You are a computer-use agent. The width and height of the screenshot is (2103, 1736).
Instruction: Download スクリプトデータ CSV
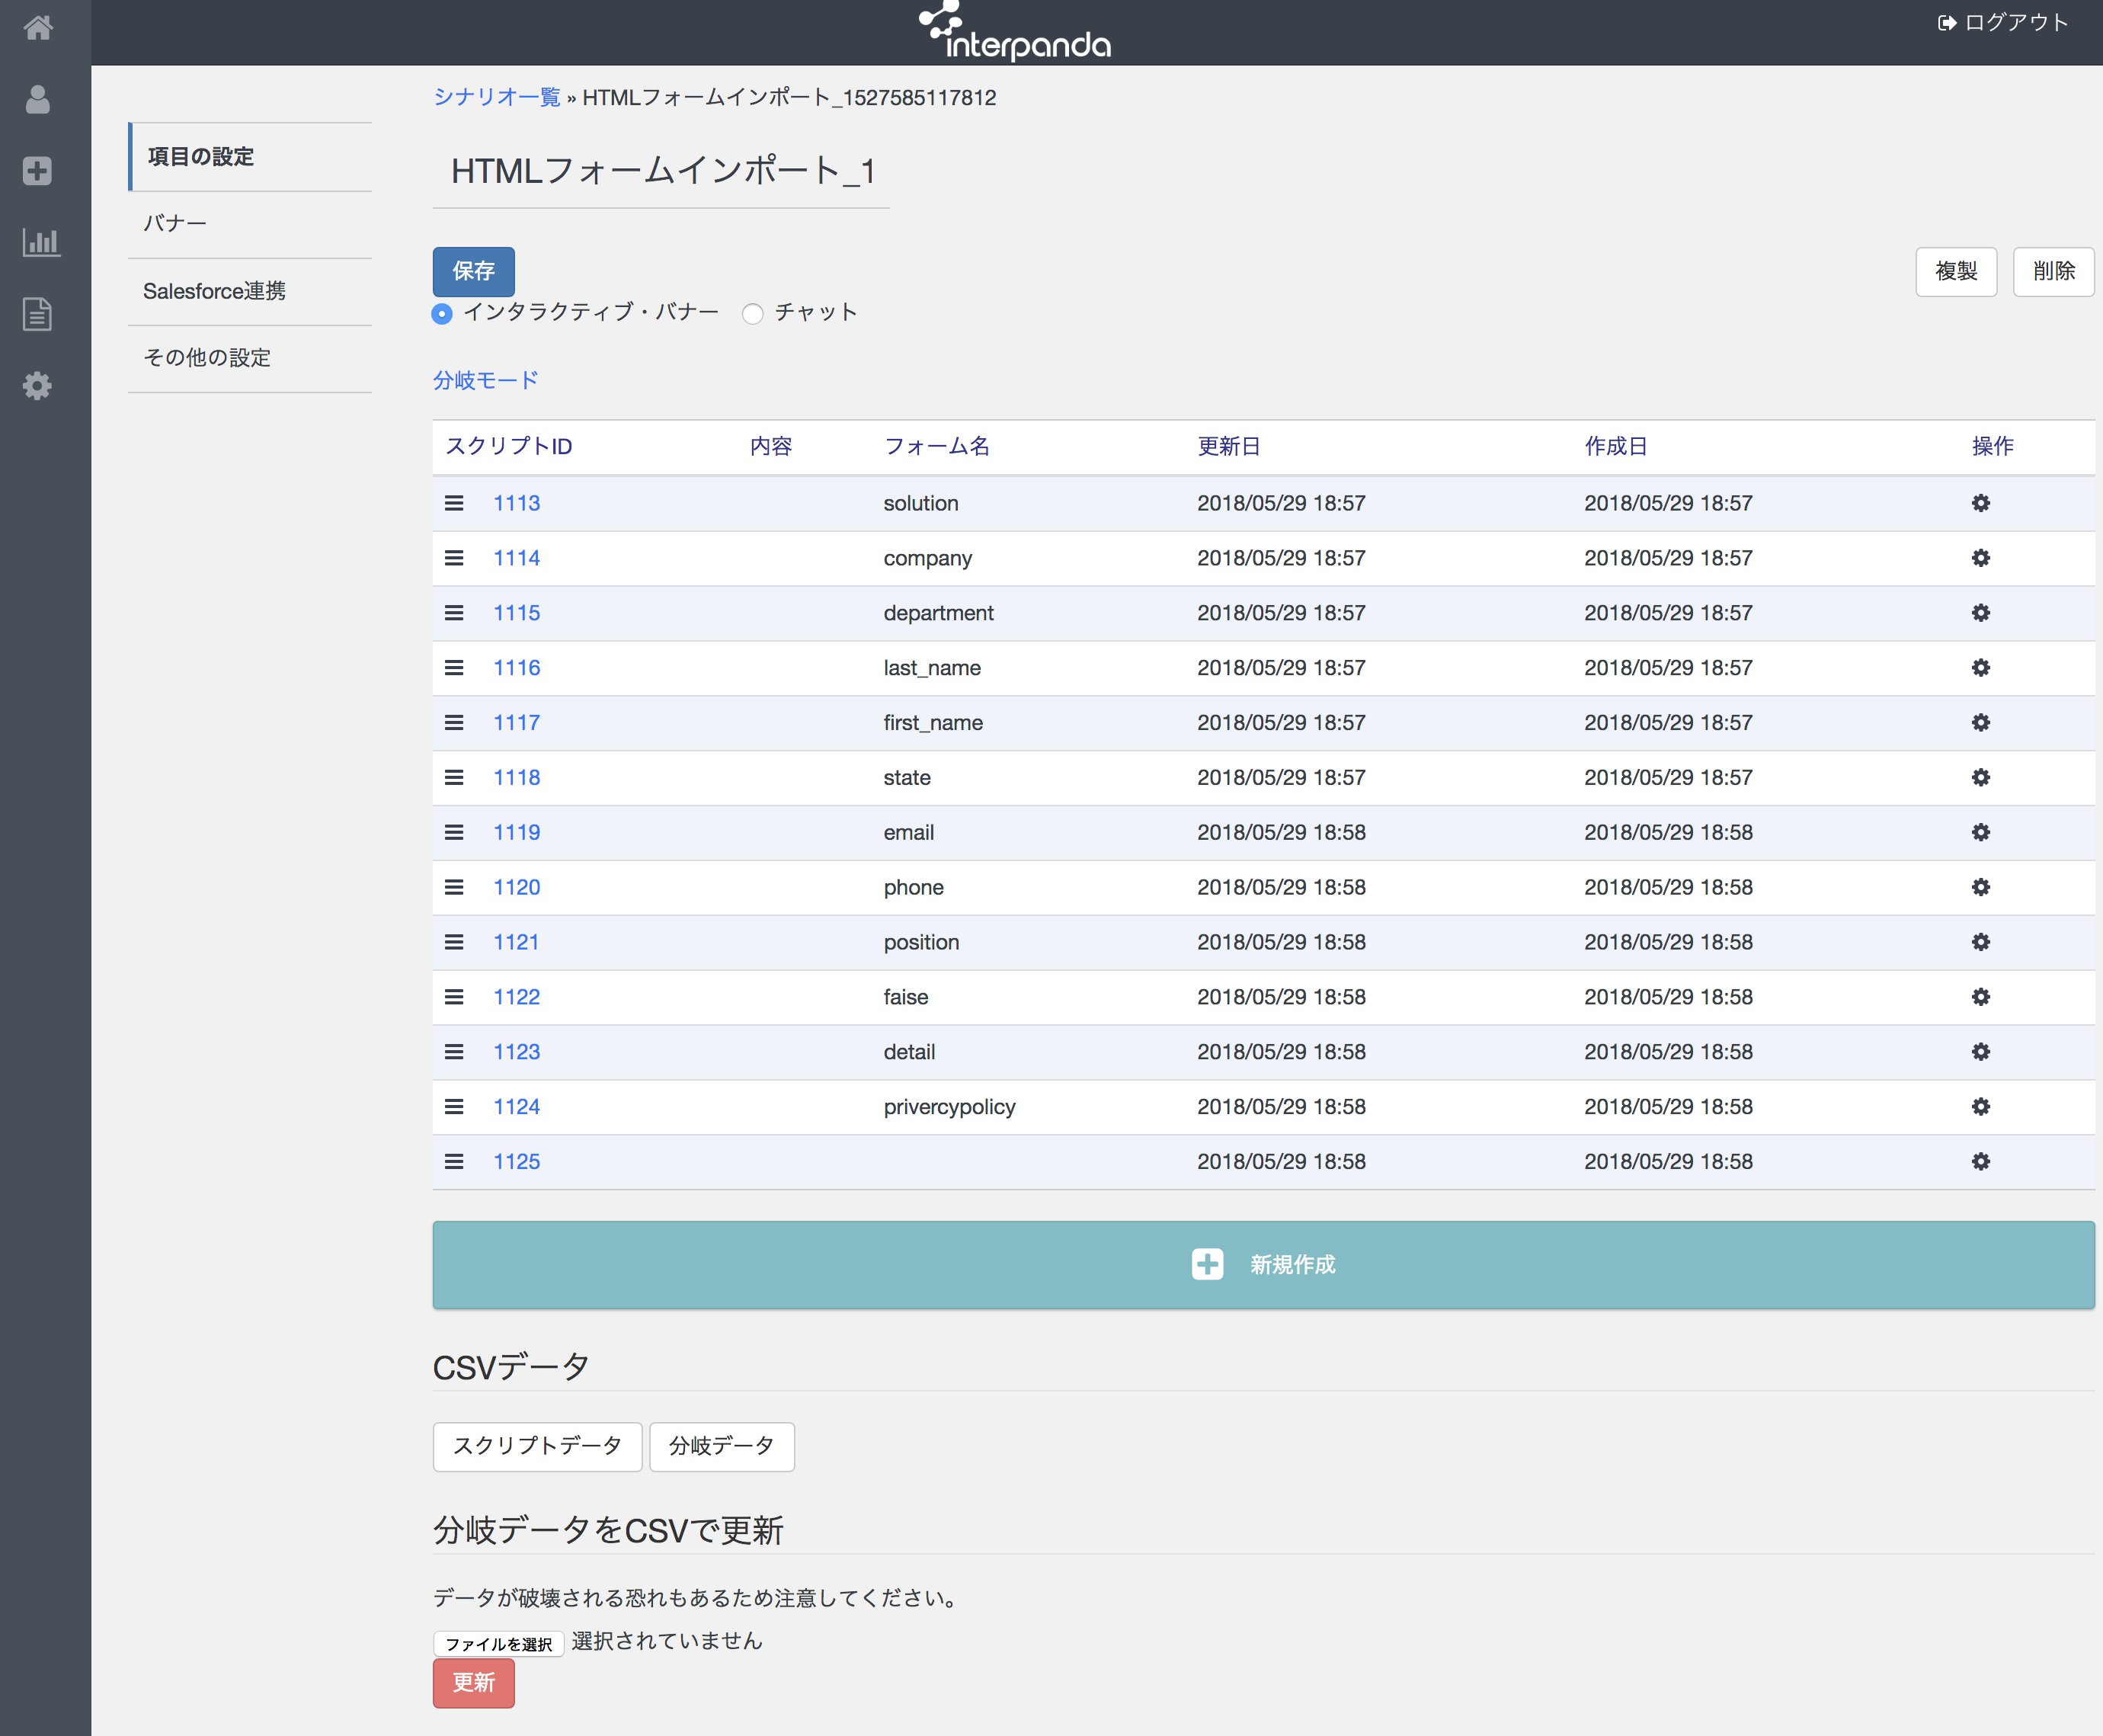(537, 1446)
